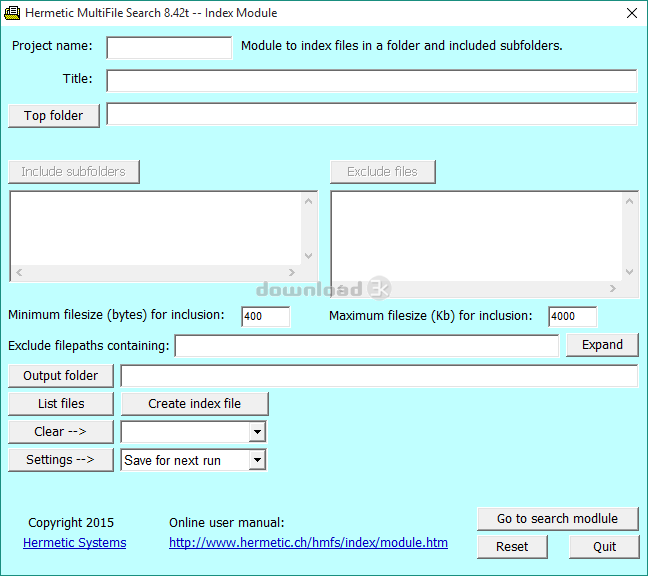Focus the Top folder path field
Screen dimensions: 648x576
tap(372, 114)
